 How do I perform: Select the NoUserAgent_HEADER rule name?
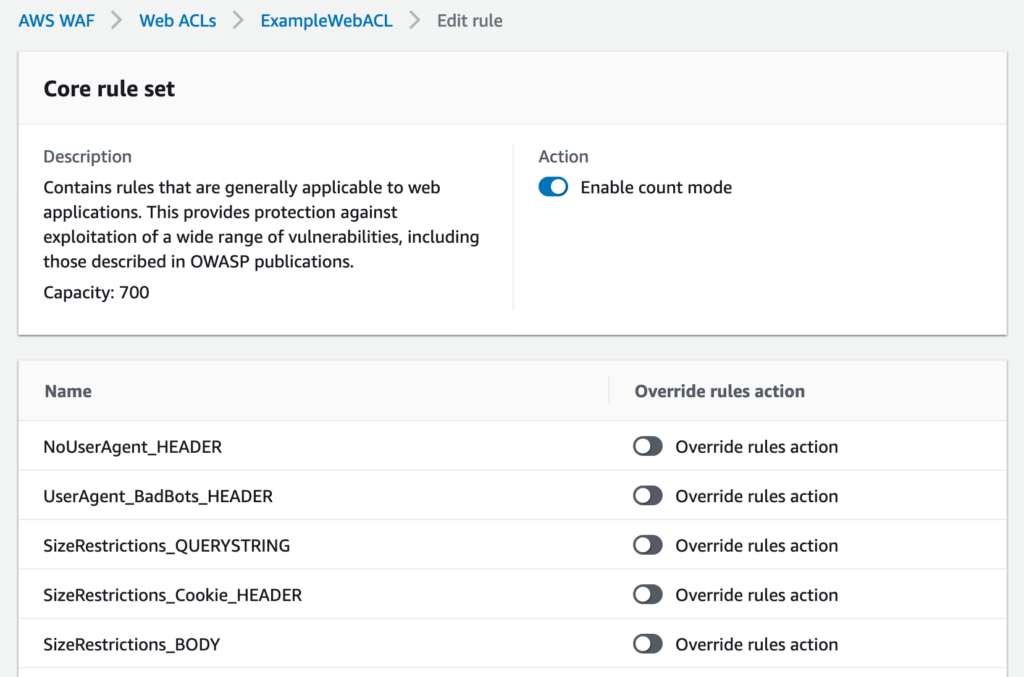tap(132, 446)
